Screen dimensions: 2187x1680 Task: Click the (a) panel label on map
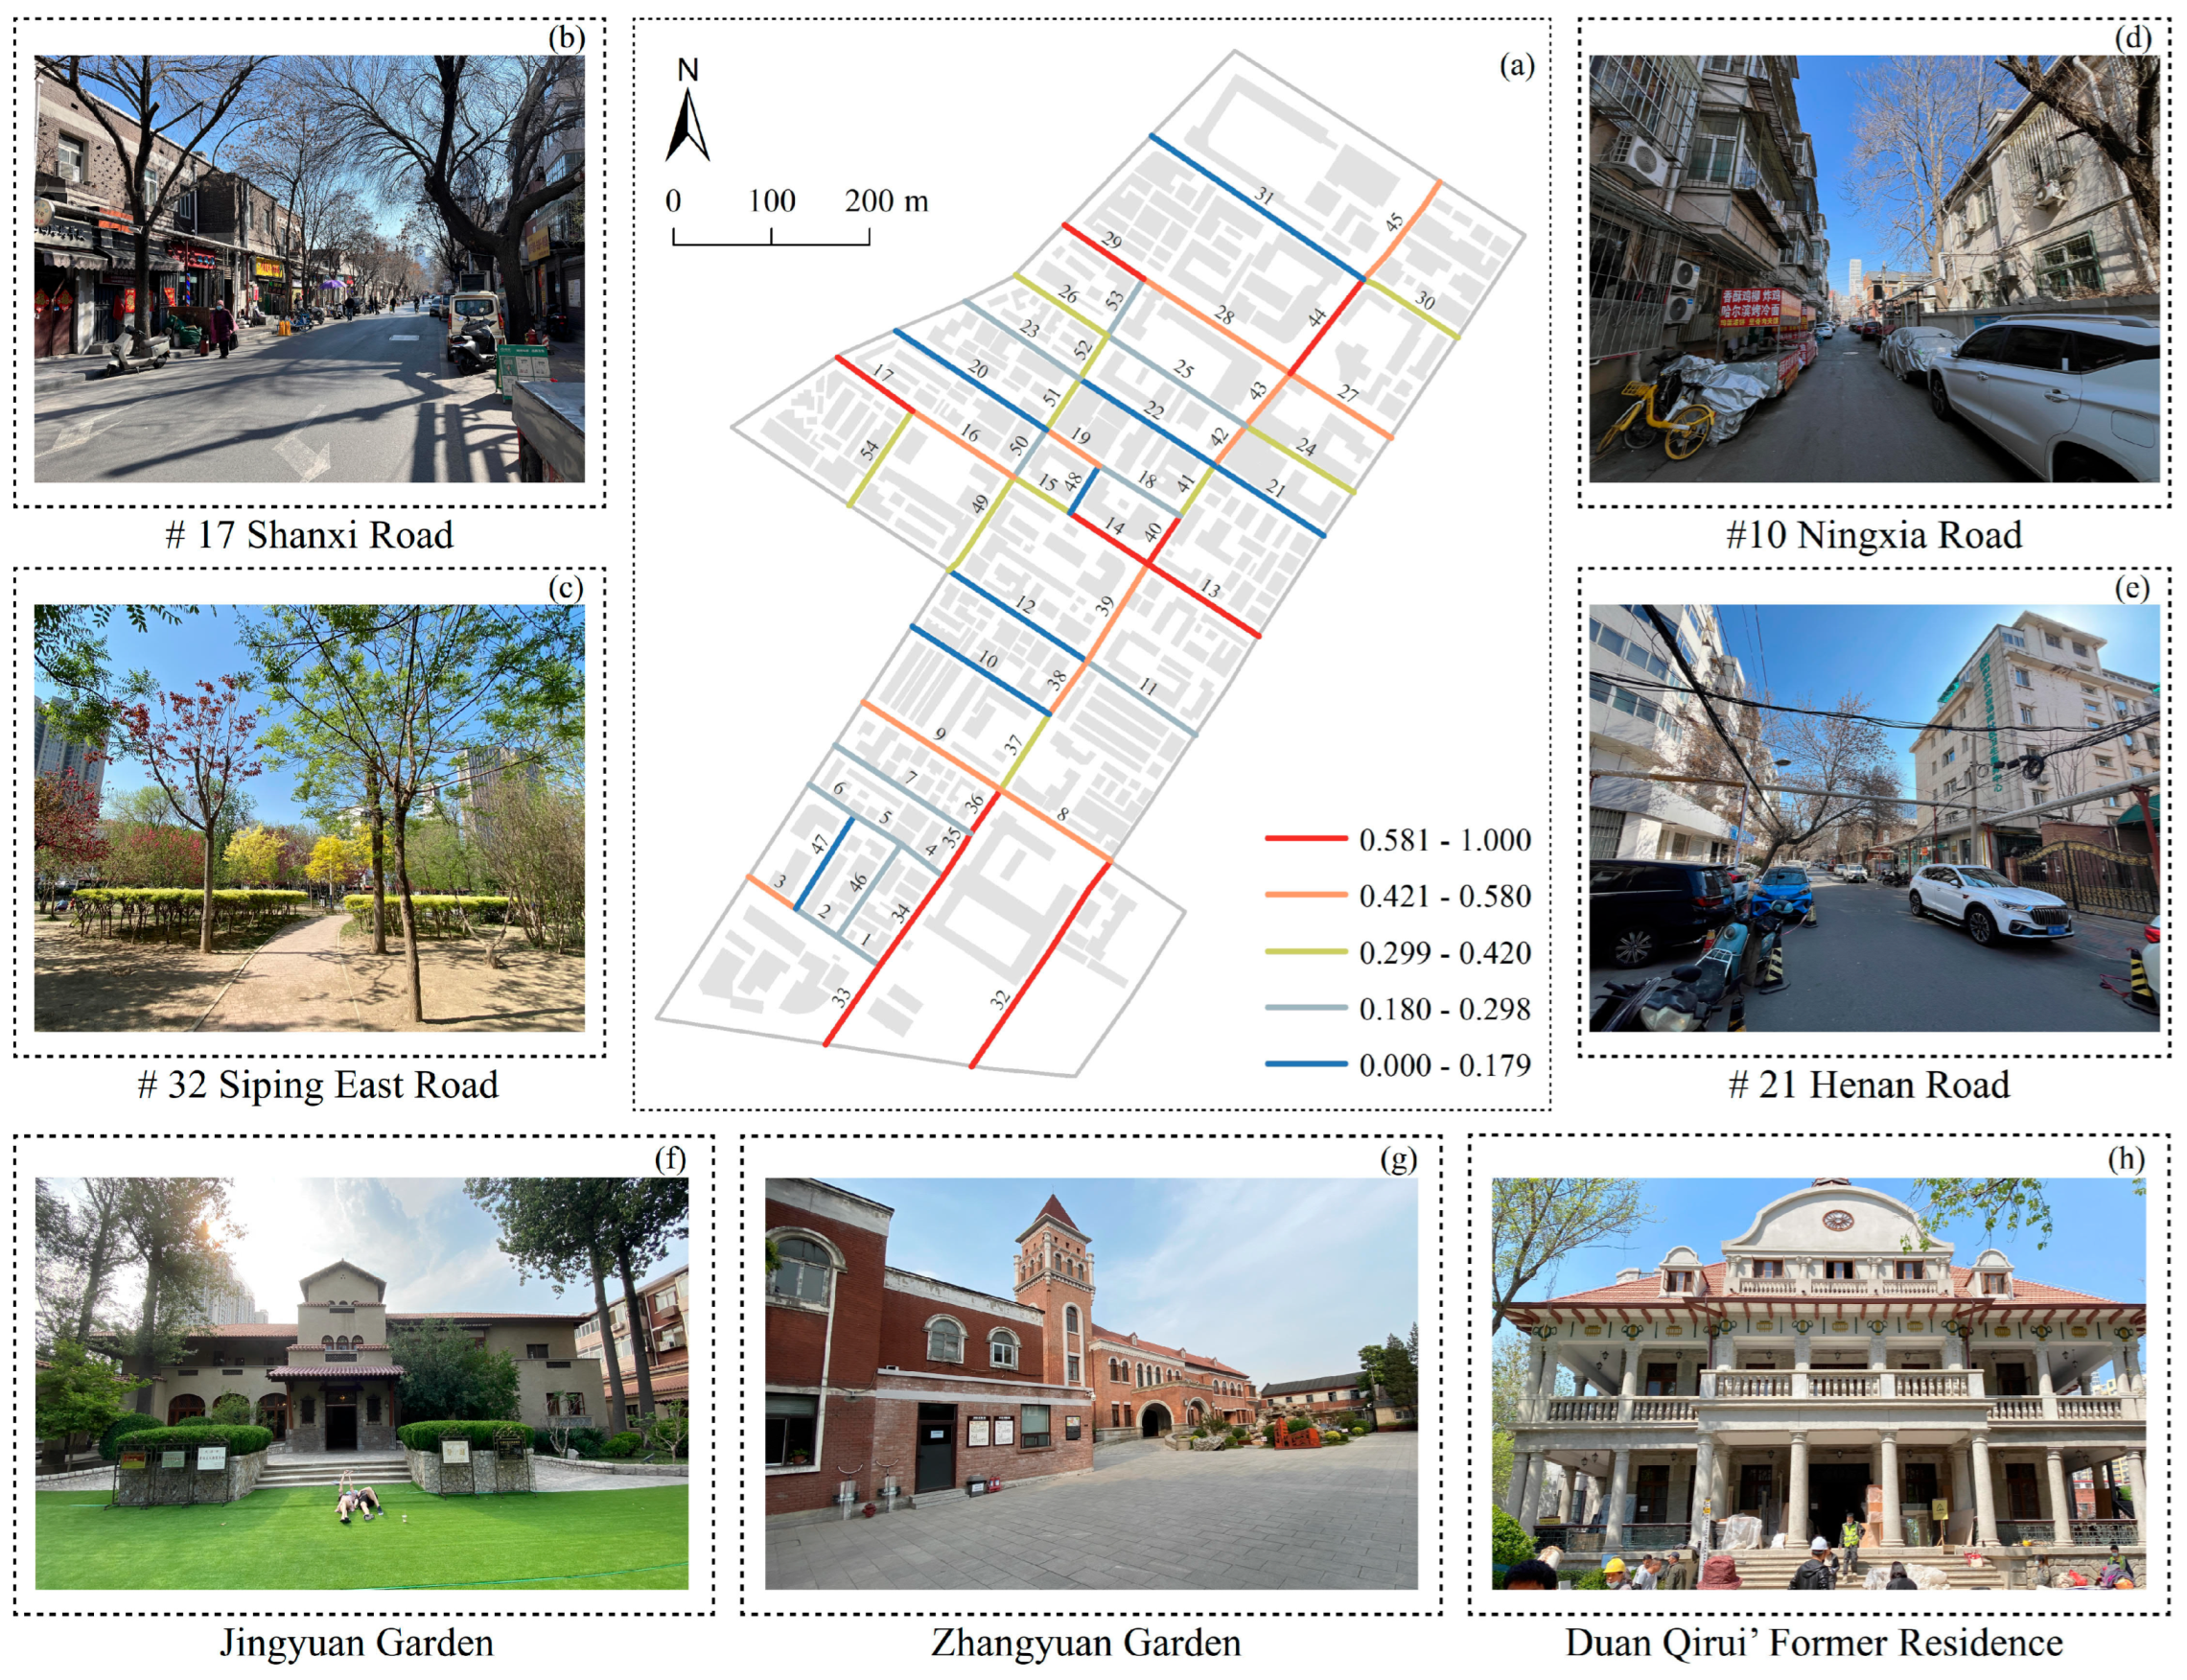pyautogui.click(x=1516, y=66)
